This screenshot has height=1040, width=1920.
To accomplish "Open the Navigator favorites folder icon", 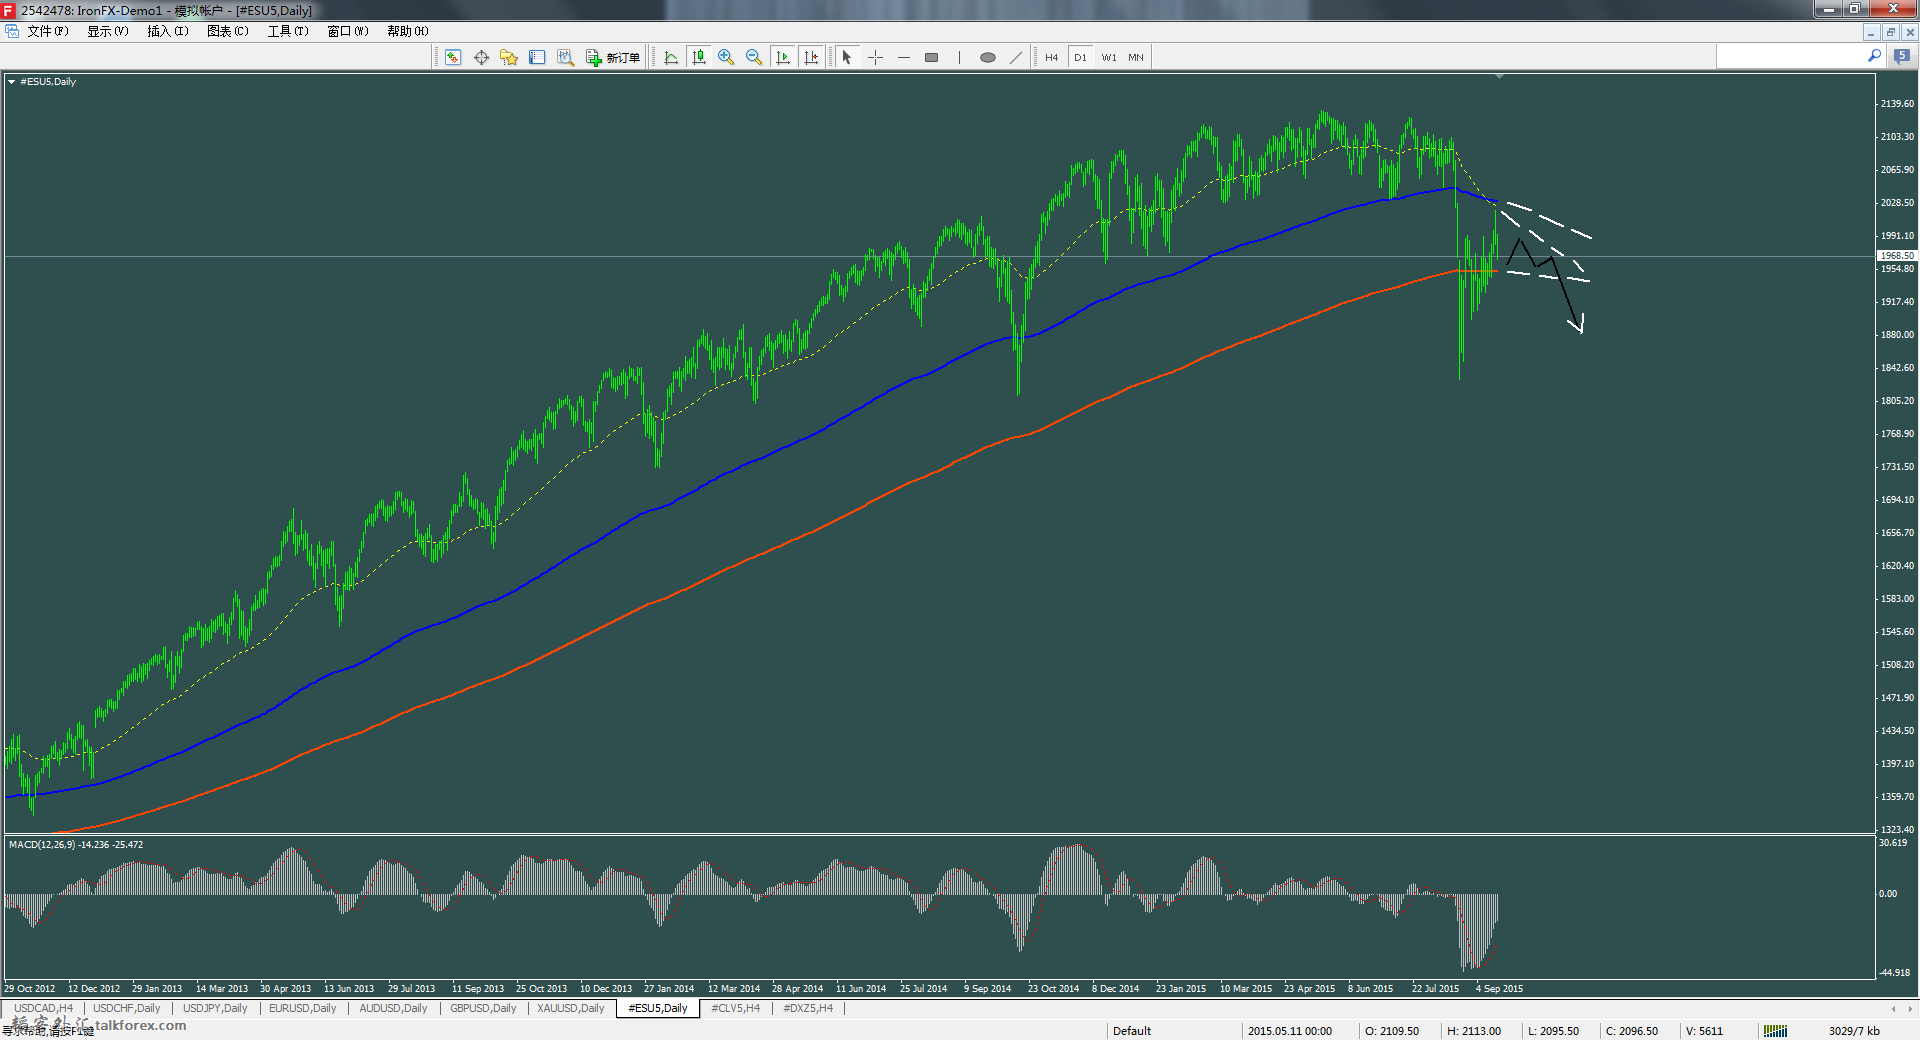I will pyautogui.click(x=509, y=58).
